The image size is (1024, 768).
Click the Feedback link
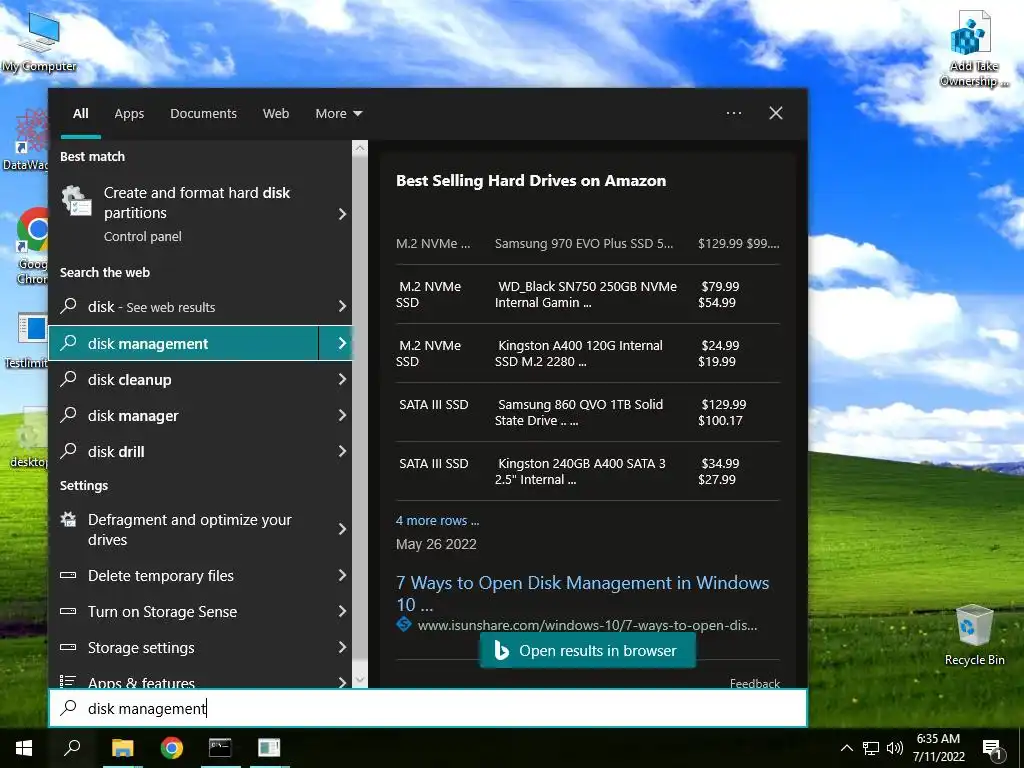click(x=755, y=683)
